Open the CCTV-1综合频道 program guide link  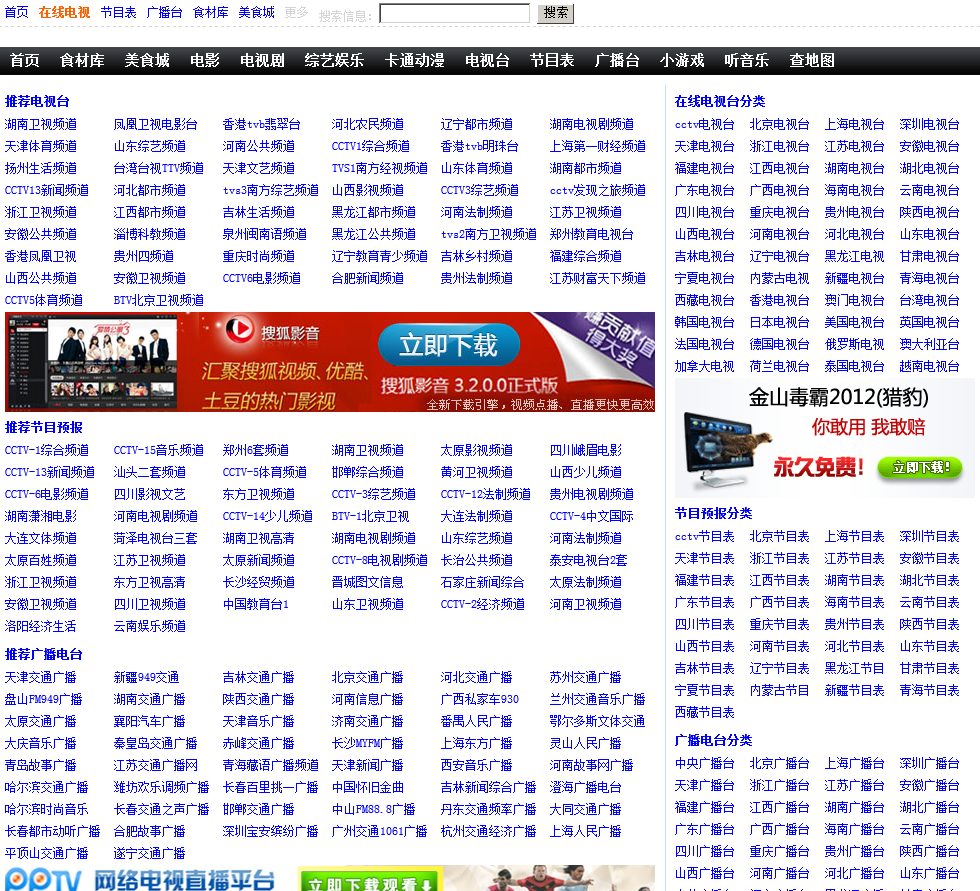(x=47, y=450)
